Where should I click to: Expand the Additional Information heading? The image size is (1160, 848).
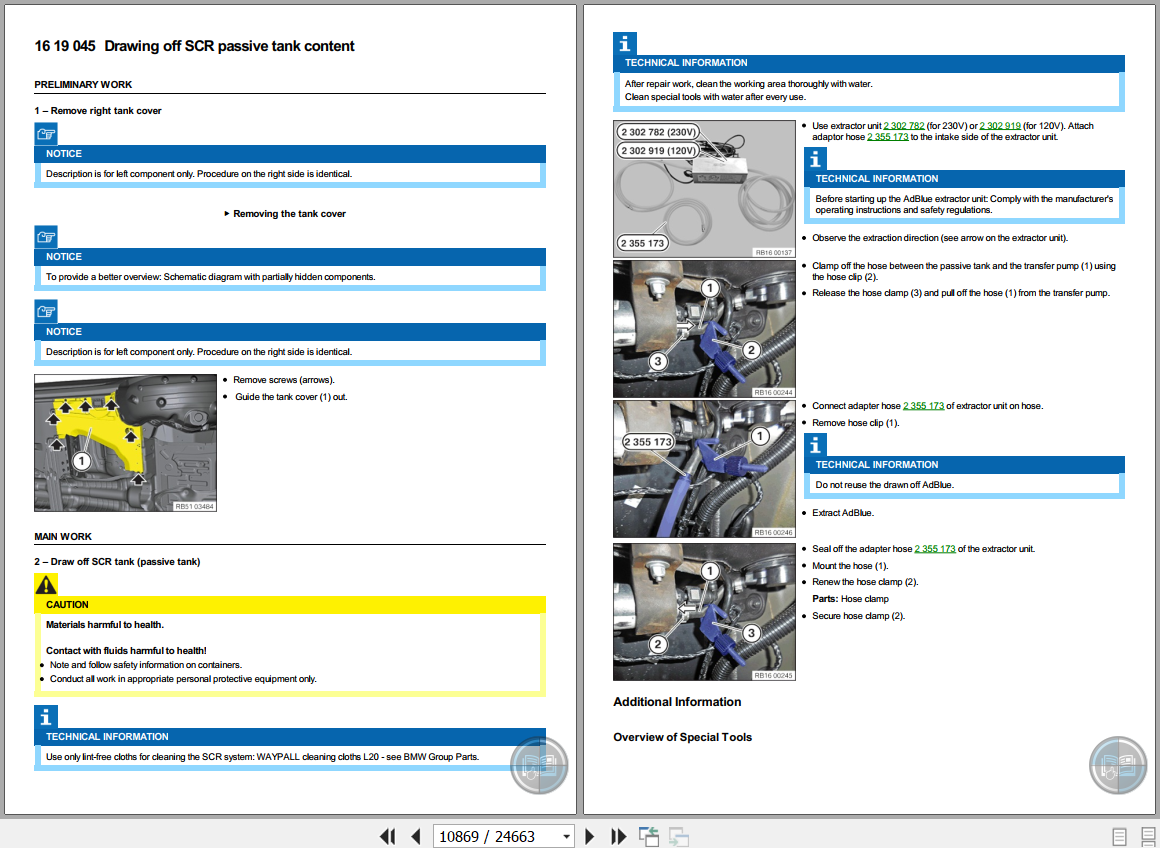pyautogui.click(x=678, y=701)
